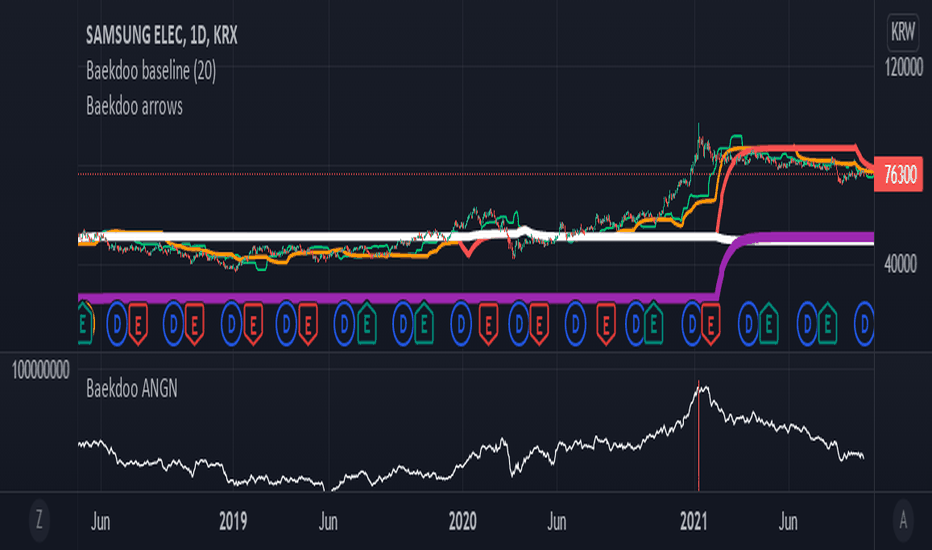Open the dividend D marker right after Jun 2020
This screenshot has height=550, width=932.
[x=575, y=324]
